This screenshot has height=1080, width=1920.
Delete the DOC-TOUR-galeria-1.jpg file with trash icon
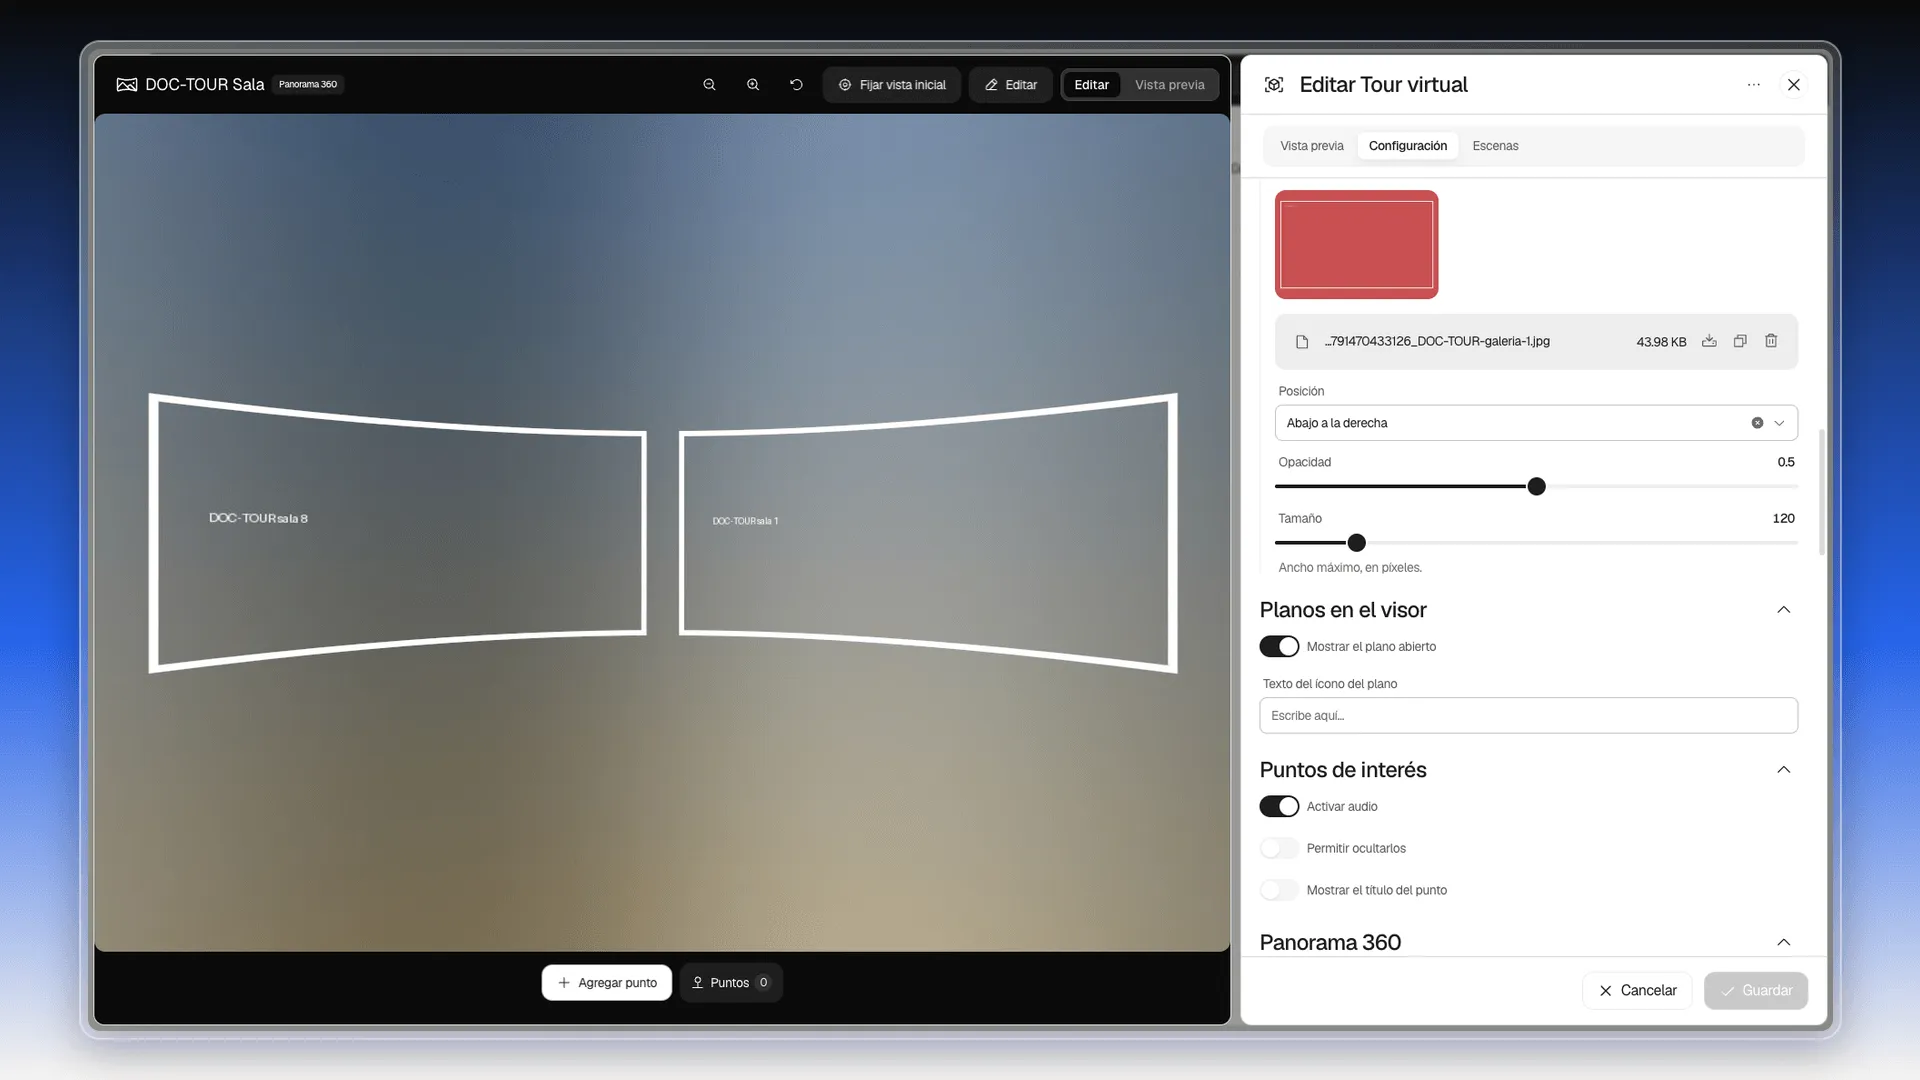tap(1771, 341)
